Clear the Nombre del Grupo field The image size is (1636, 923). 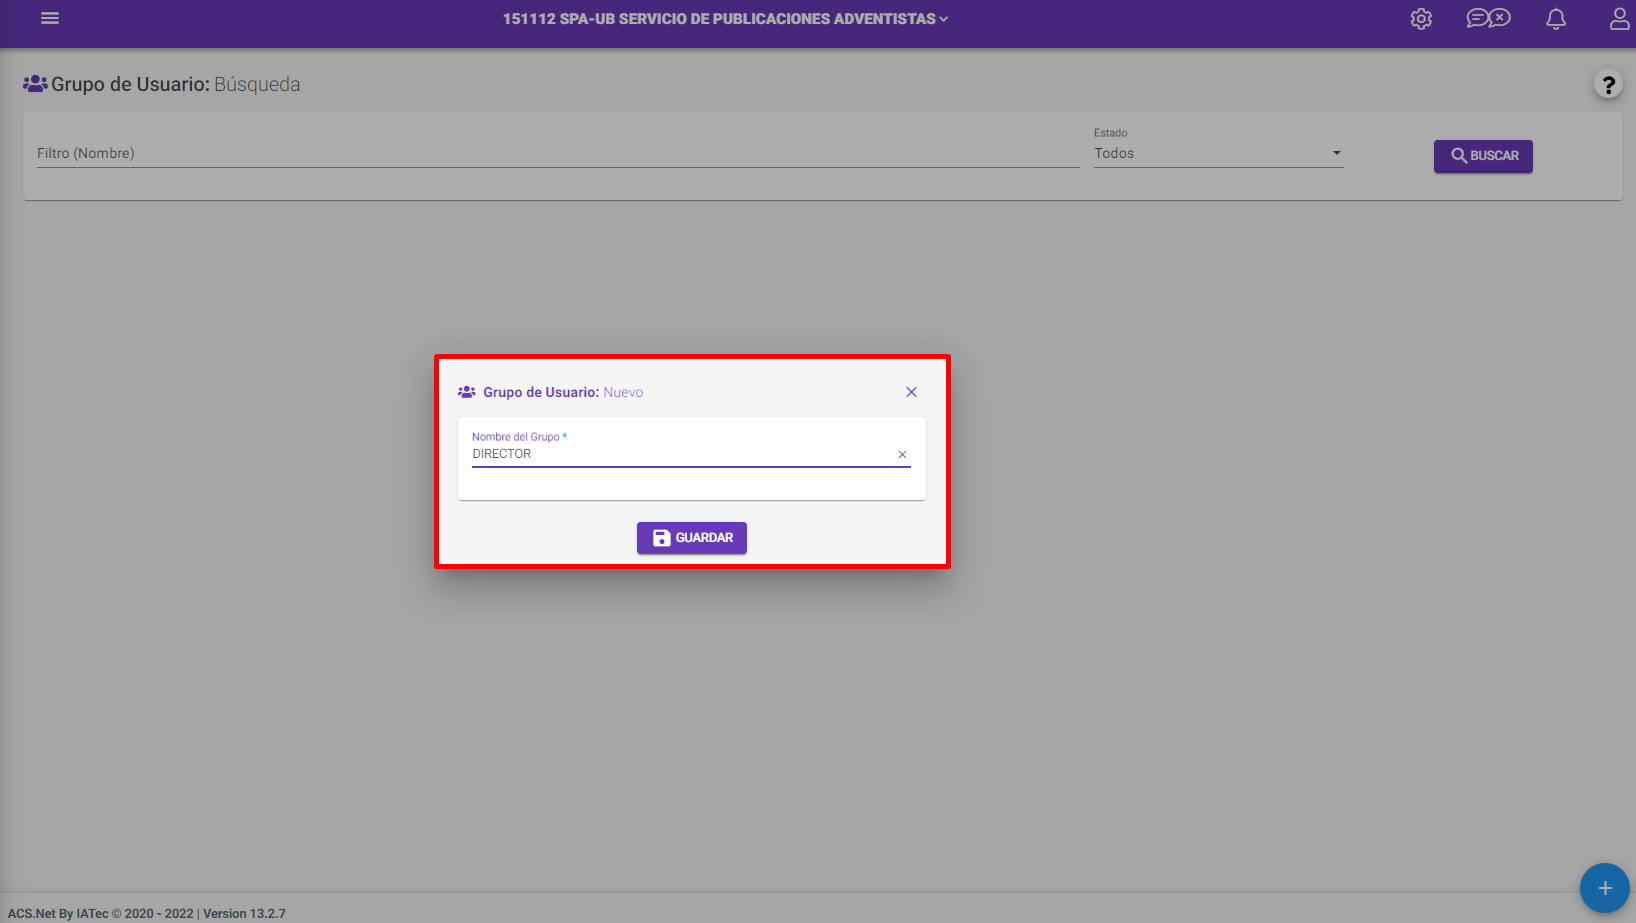902,455
